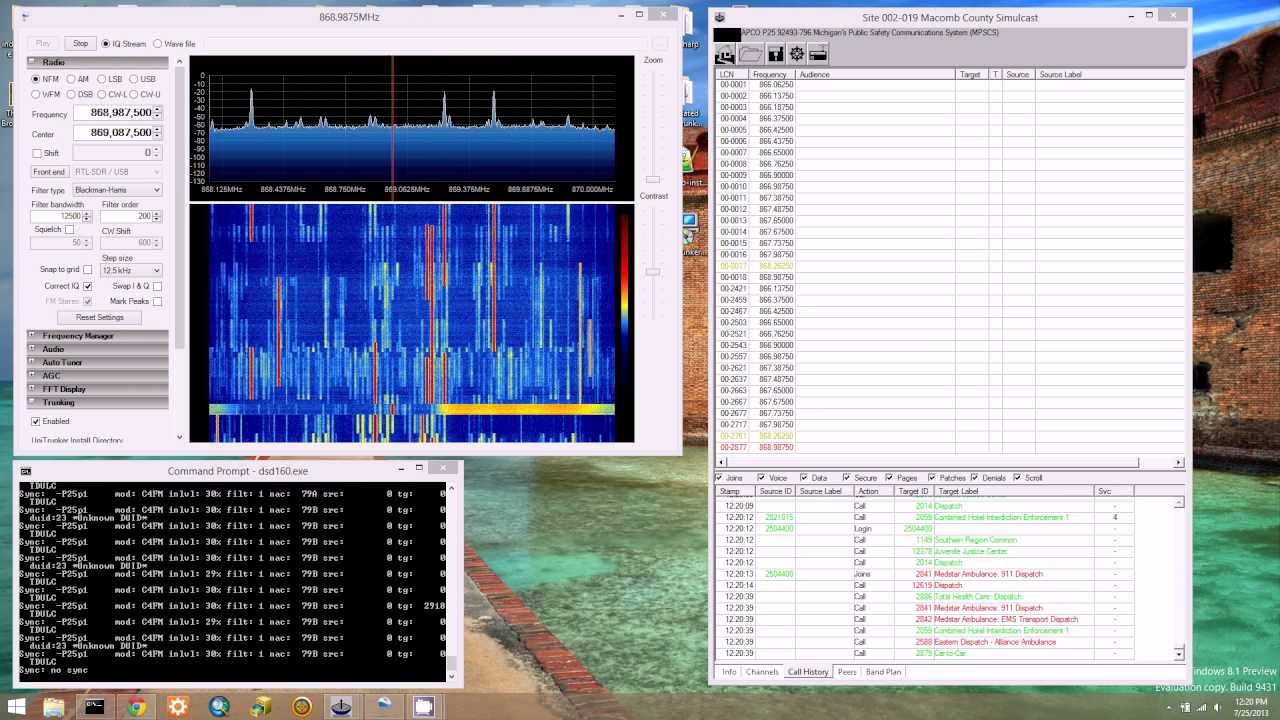Click the open folder icon in Unitrunker toolbar
This screenshot has width=1280, height=720.
coord(751,55)
